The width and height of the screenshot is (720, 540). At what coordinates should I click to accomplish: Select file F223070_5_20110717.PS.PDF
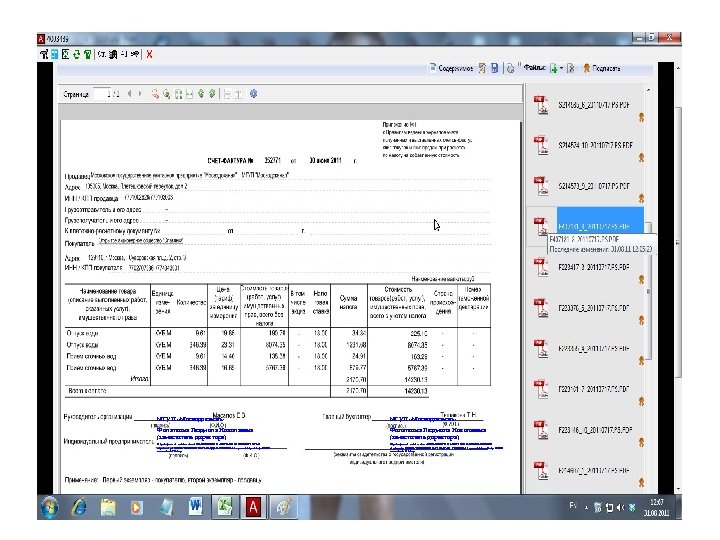click(594, 308)
